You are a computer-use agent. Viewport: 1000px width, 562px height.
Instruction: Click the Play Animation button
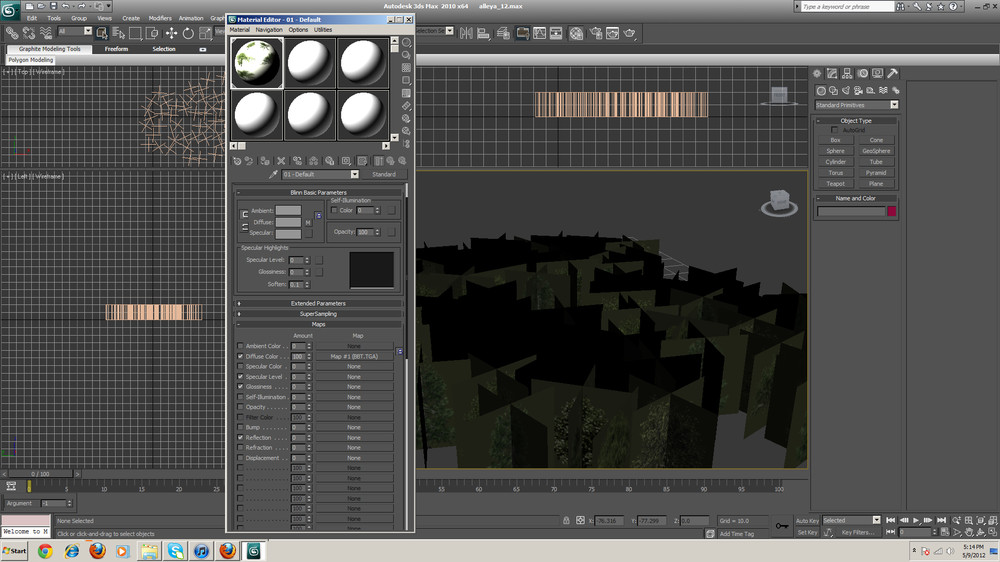(x=916, y=520)
